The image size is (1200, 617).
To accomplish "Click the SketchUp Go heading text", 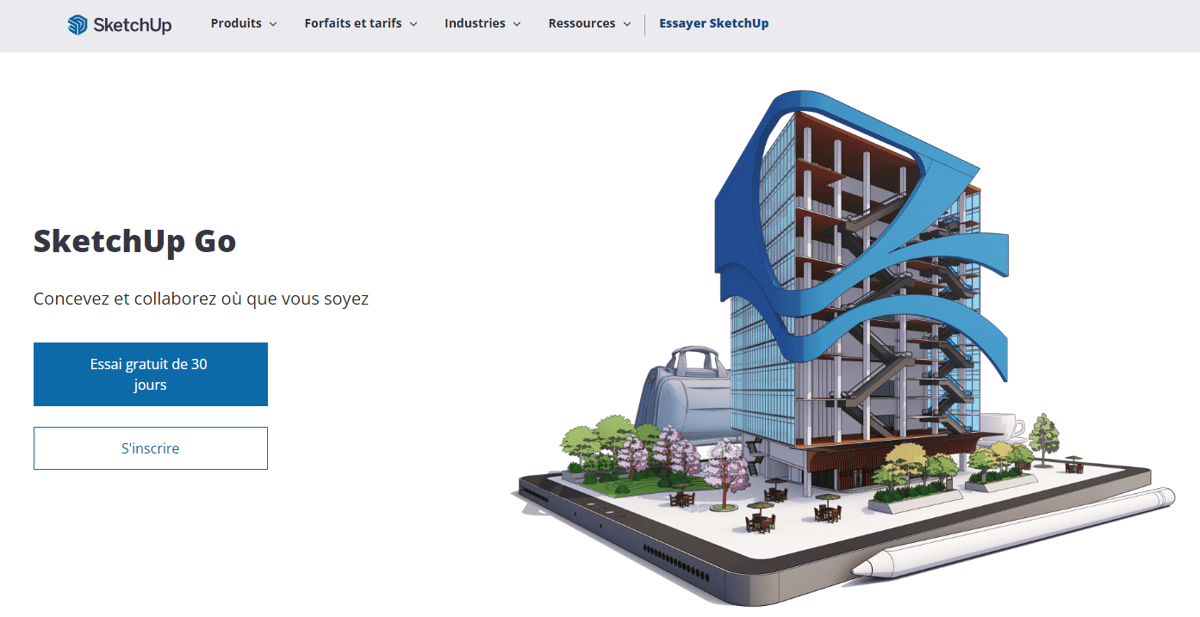I will coord(135,241).
